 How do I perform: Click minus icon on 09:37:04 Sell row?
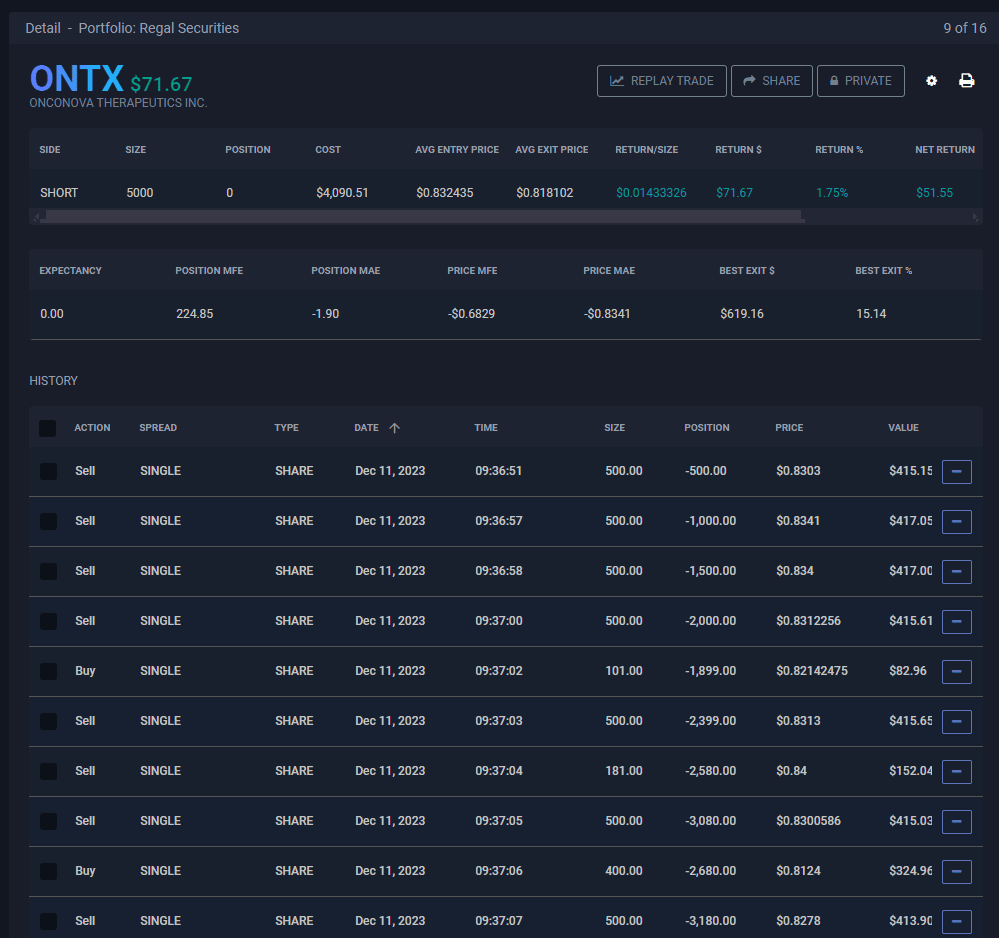pos(957,771)
